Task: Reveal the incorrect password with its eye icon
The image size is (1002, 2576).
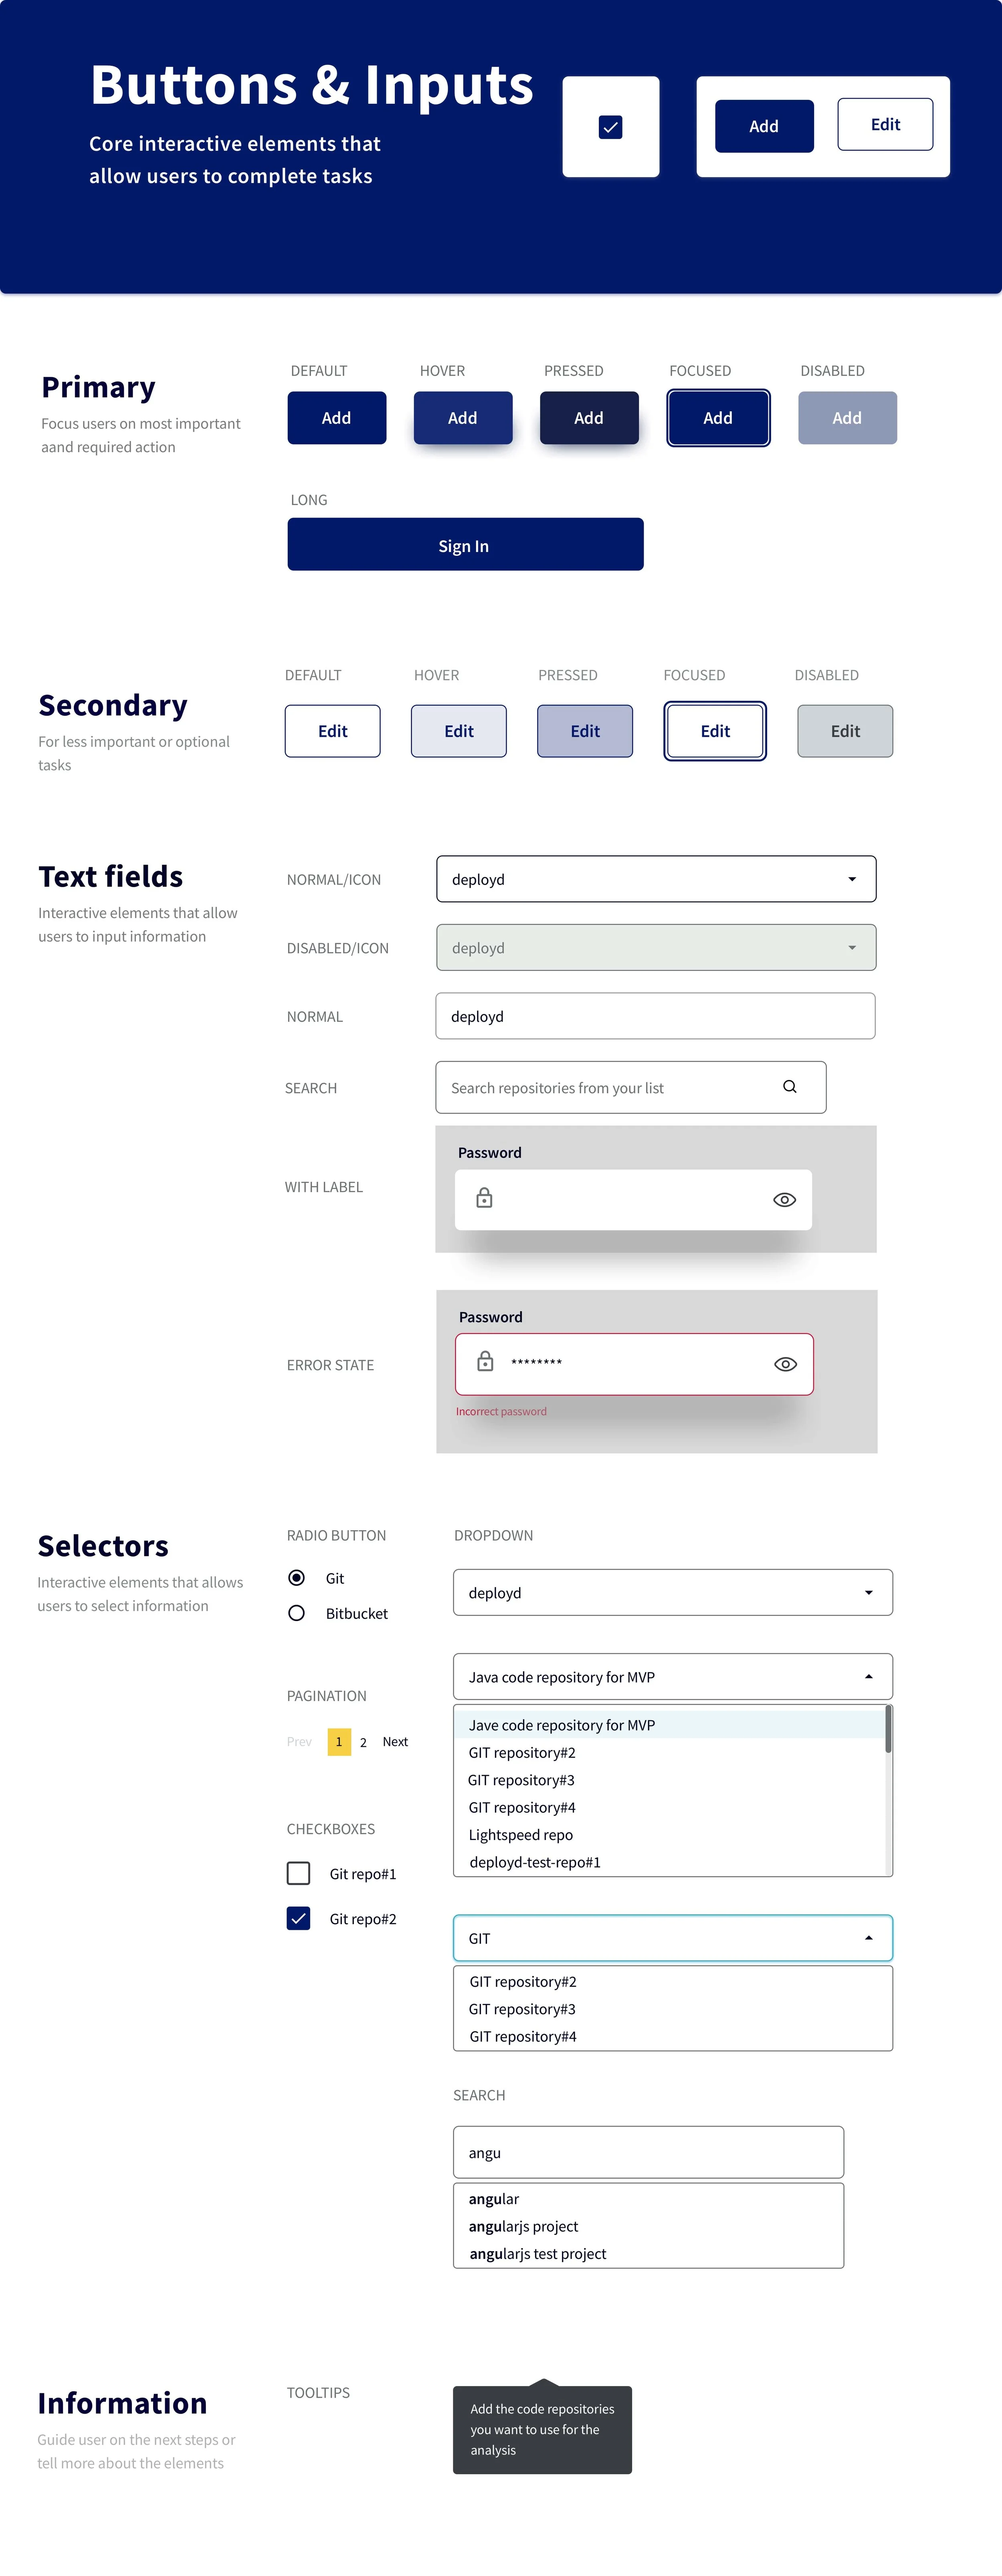Action: [x=785, y=1364]
